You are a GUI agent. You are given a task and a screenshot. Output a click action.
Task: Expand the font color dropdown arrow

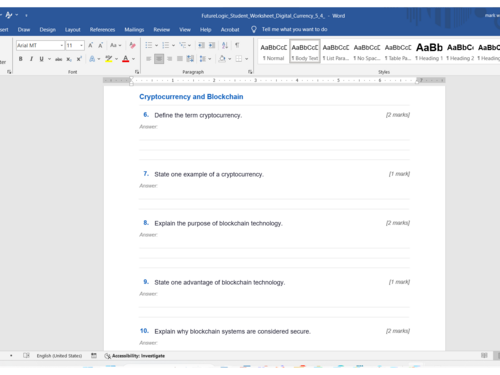tap(133, 59)
